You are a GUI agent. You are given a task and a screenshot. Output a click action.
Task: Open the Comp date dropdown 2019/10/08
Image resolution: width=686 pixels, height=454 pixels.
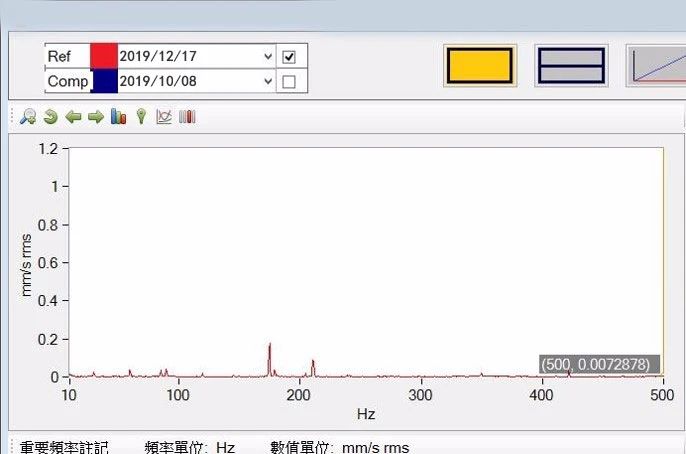coord(267,82)
